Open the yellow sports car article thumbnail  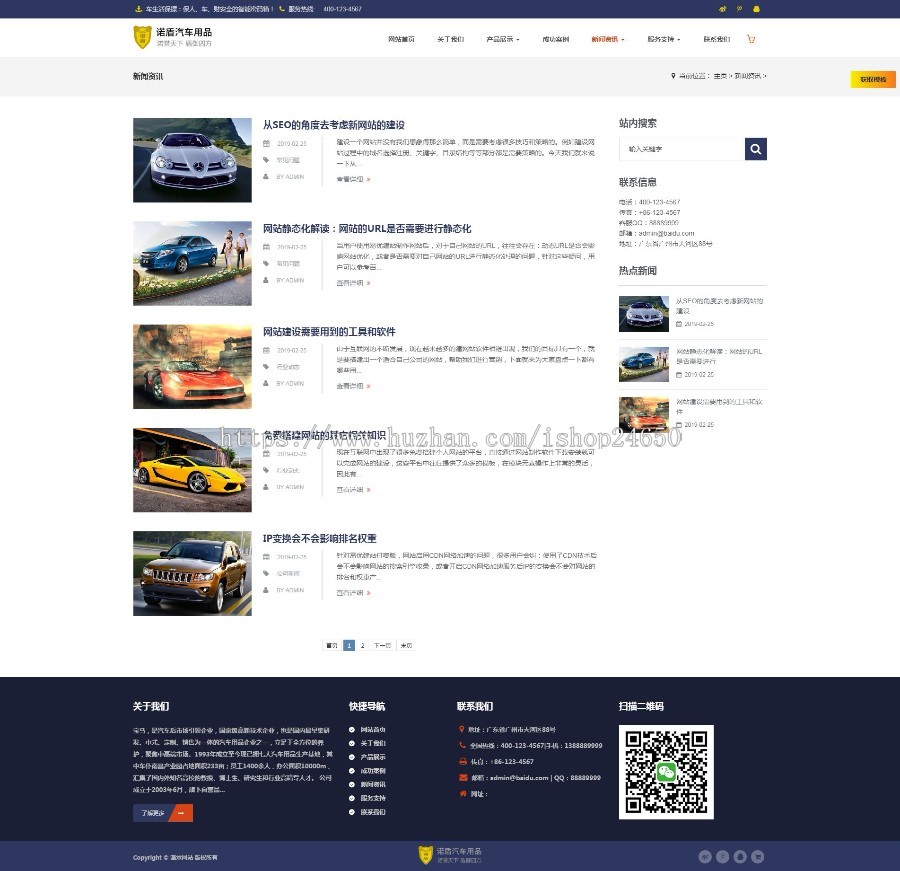[192, 470]
